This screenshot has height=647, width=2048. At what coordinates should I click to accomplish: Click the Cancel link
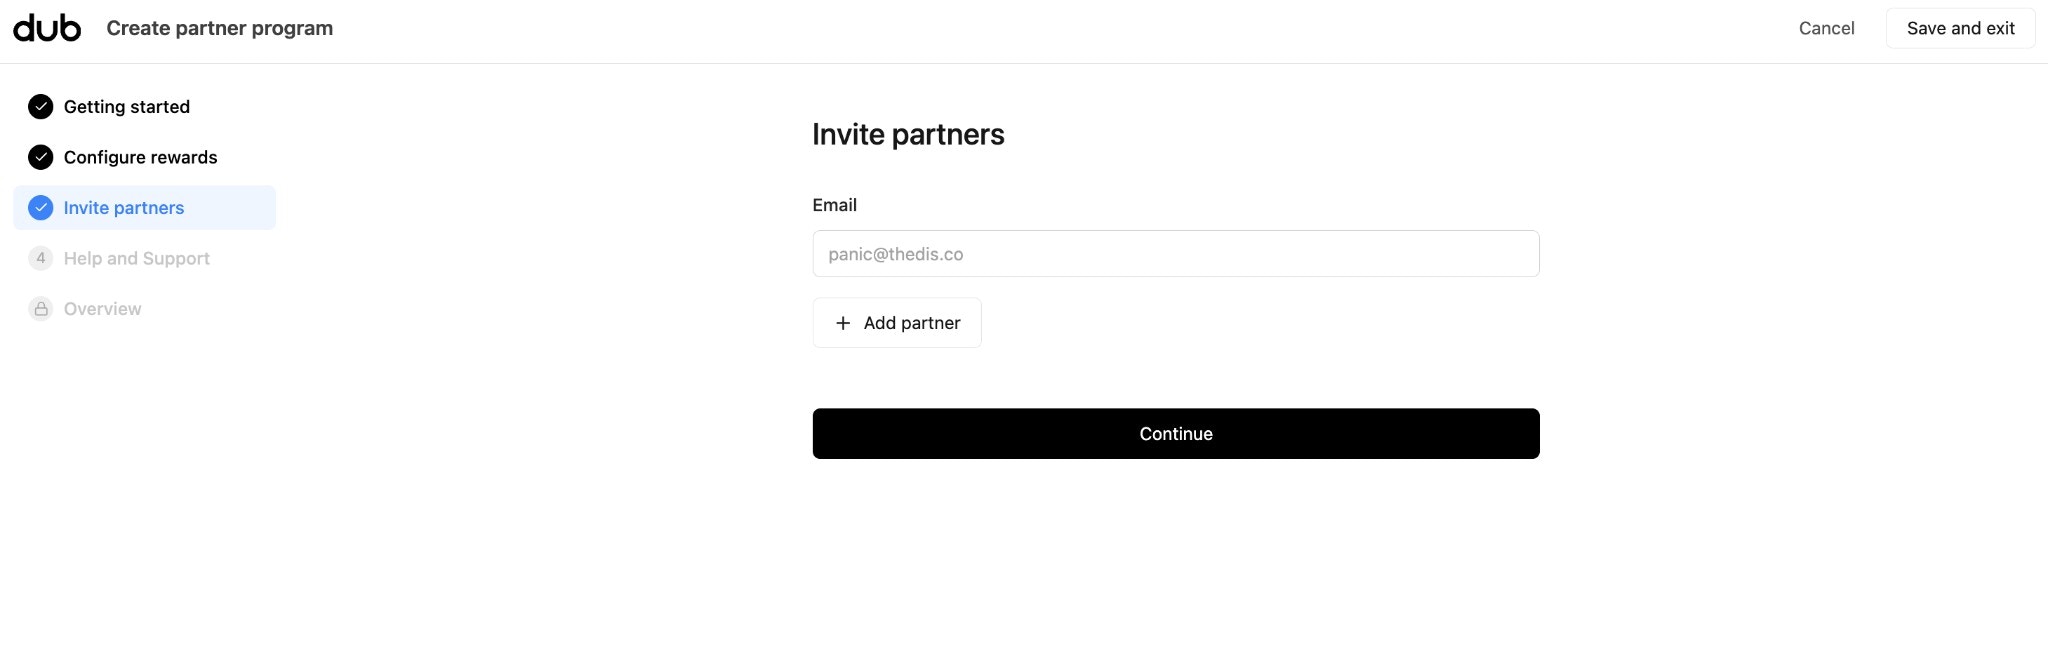click(1826, 27)
